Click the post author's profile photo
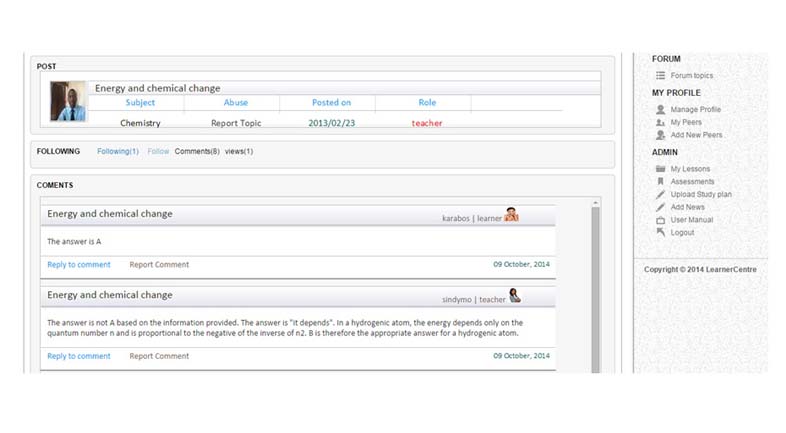Image resolution: width=786 pixels, height=433 pixels. pyautogui.click(x=69, y=101)
